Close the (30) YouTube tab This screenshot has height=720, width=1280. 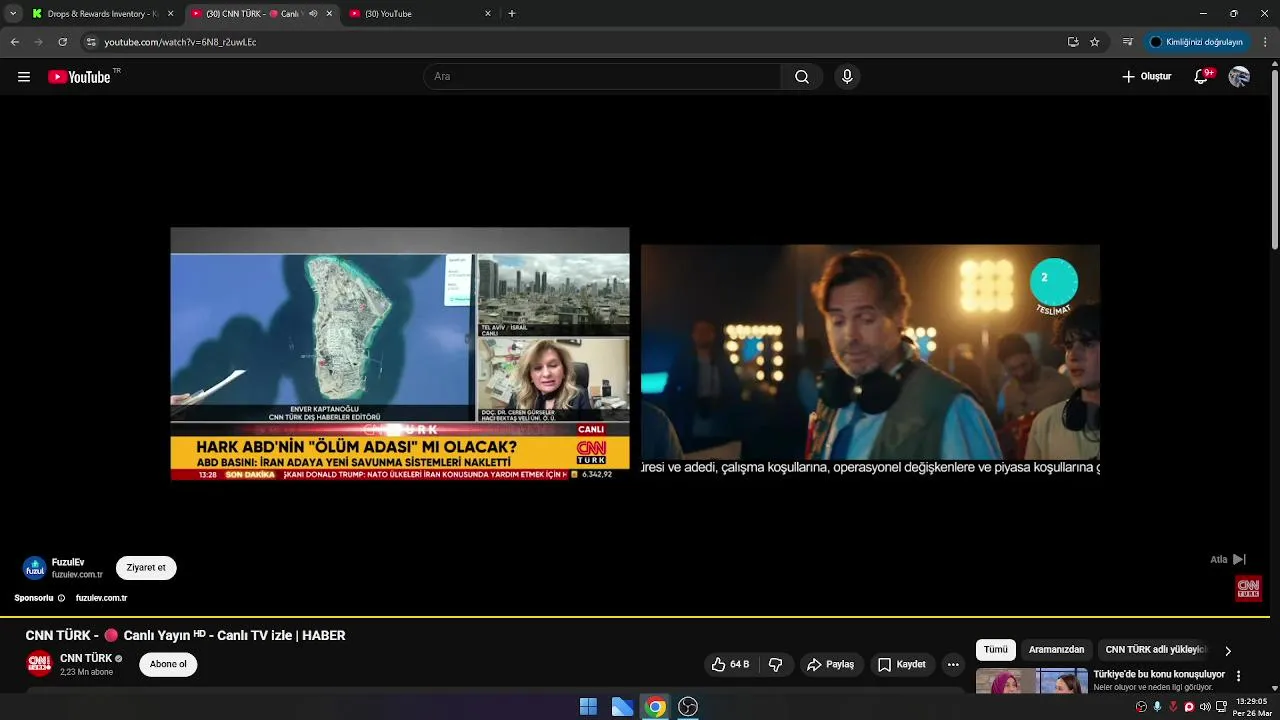(x=488, y=14)
